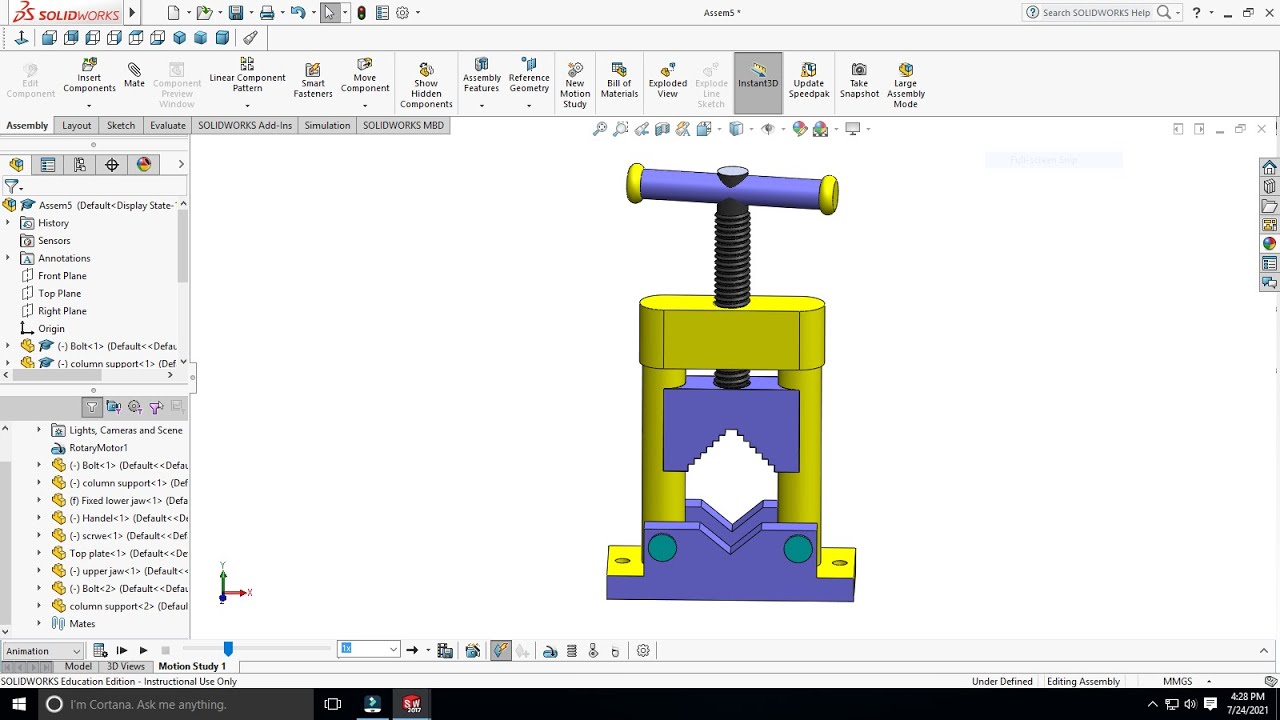The image size is (1280, 720).
Task: Create a New Motion Study
Action: (575, 85)
